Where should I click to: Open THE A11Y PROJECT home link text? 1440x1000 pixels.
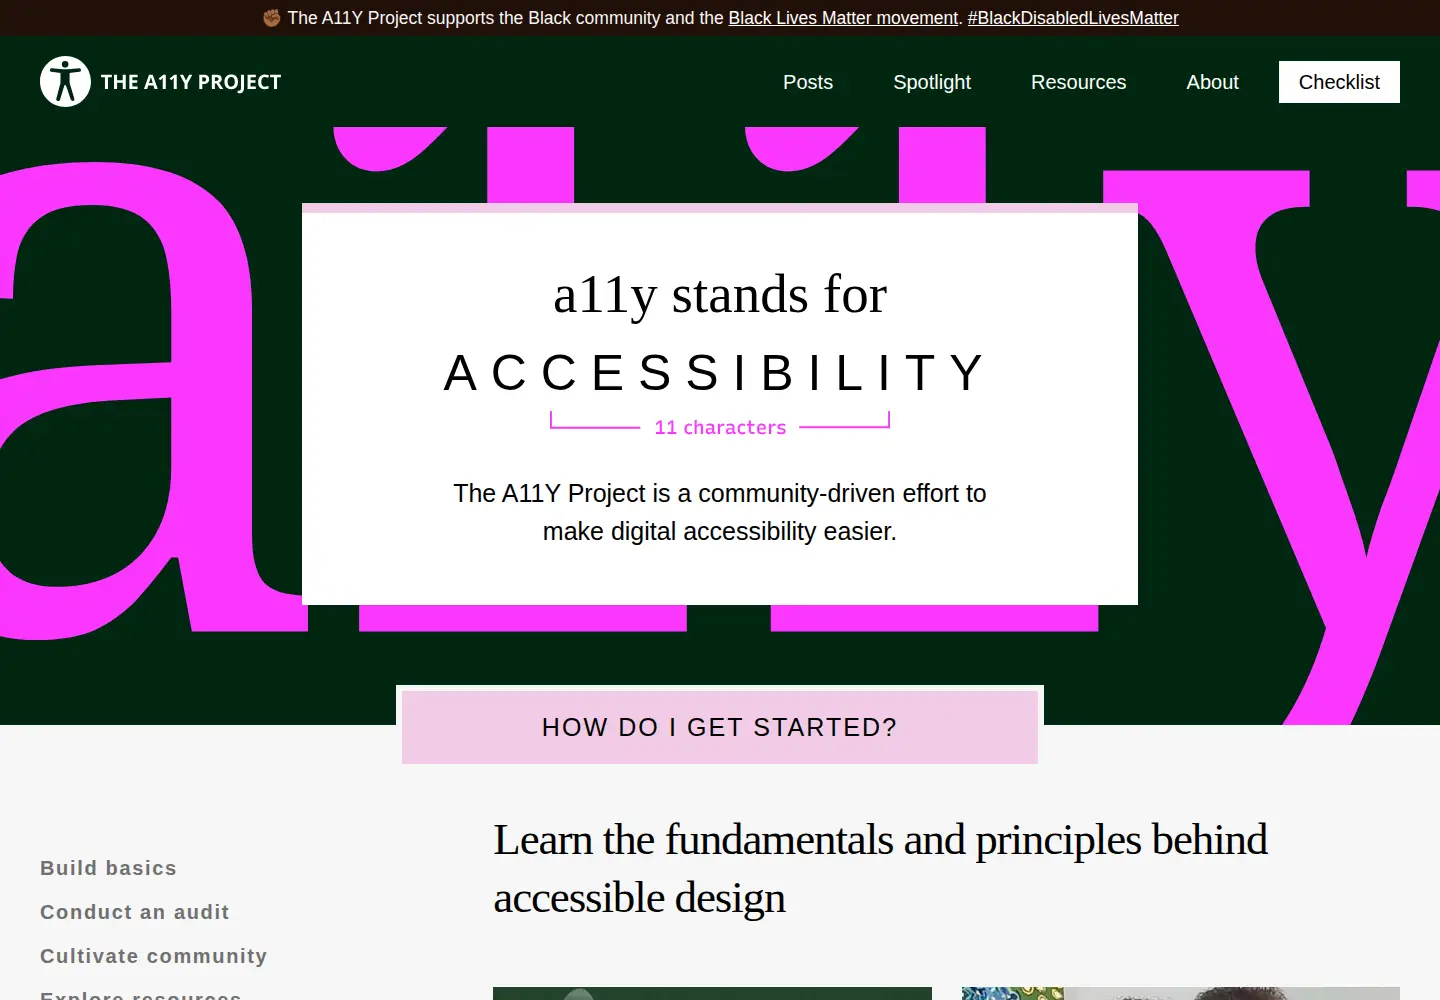point(191,82)
